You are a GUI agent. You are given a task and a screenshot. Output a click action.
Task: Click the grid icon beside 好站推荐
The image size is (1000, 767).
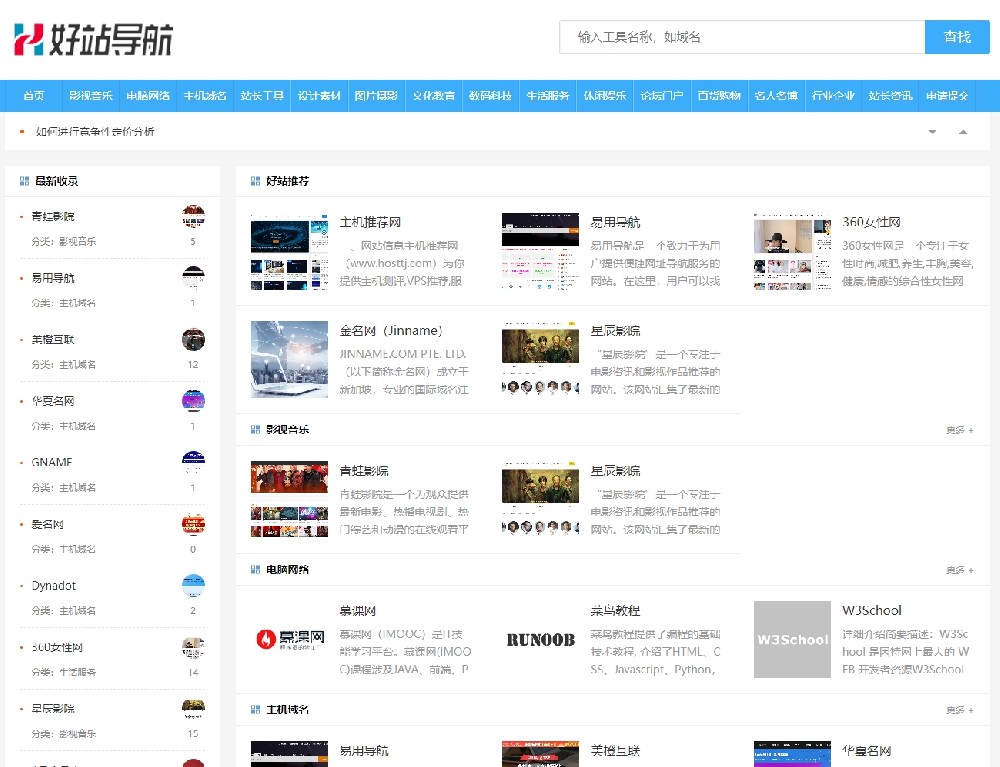[255, 181]
